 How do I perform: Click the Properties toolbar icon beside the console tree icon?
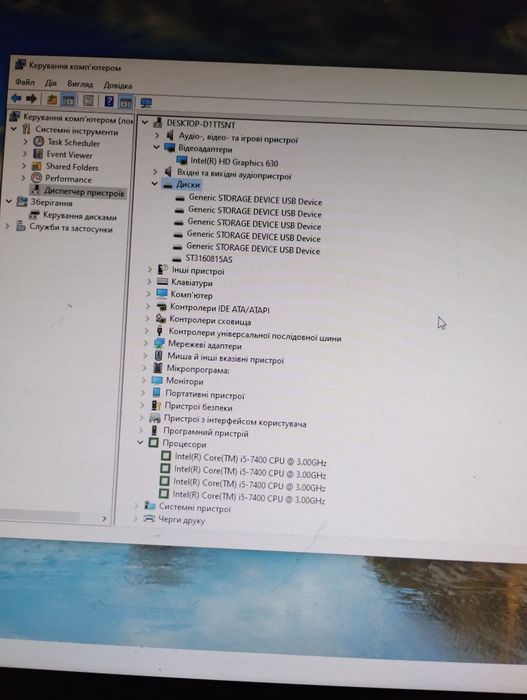[88, 100]
